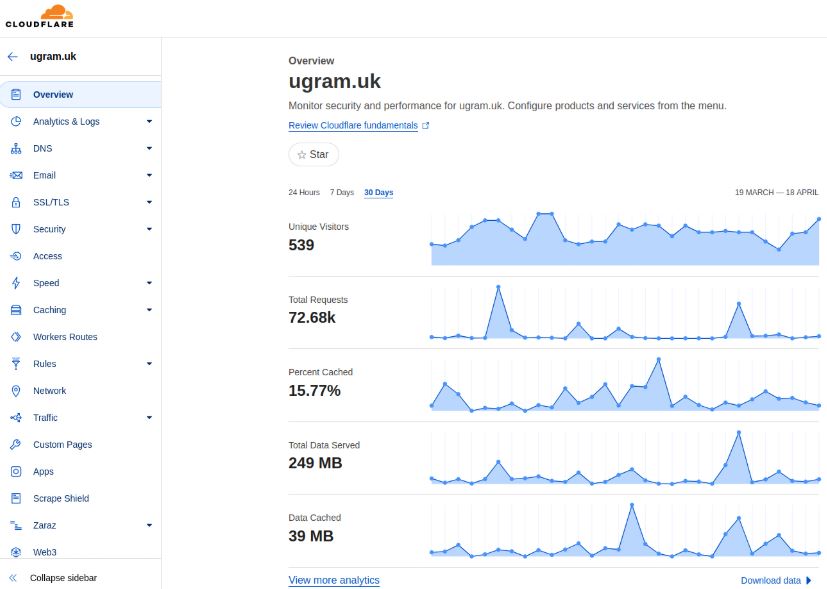Viewport: 827px width, 589px height.
Task: Click the Scrape Shield icon
Action: point(16,498)
